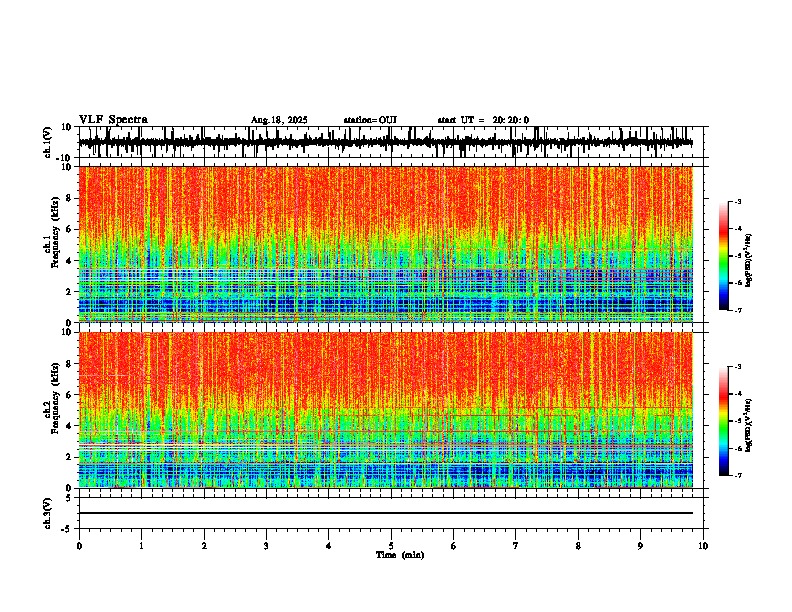Image resolution: width=792 pixels, height=612 pixels.
Task: Click the time axis tick label "6"
Action: tap(454, 546)
